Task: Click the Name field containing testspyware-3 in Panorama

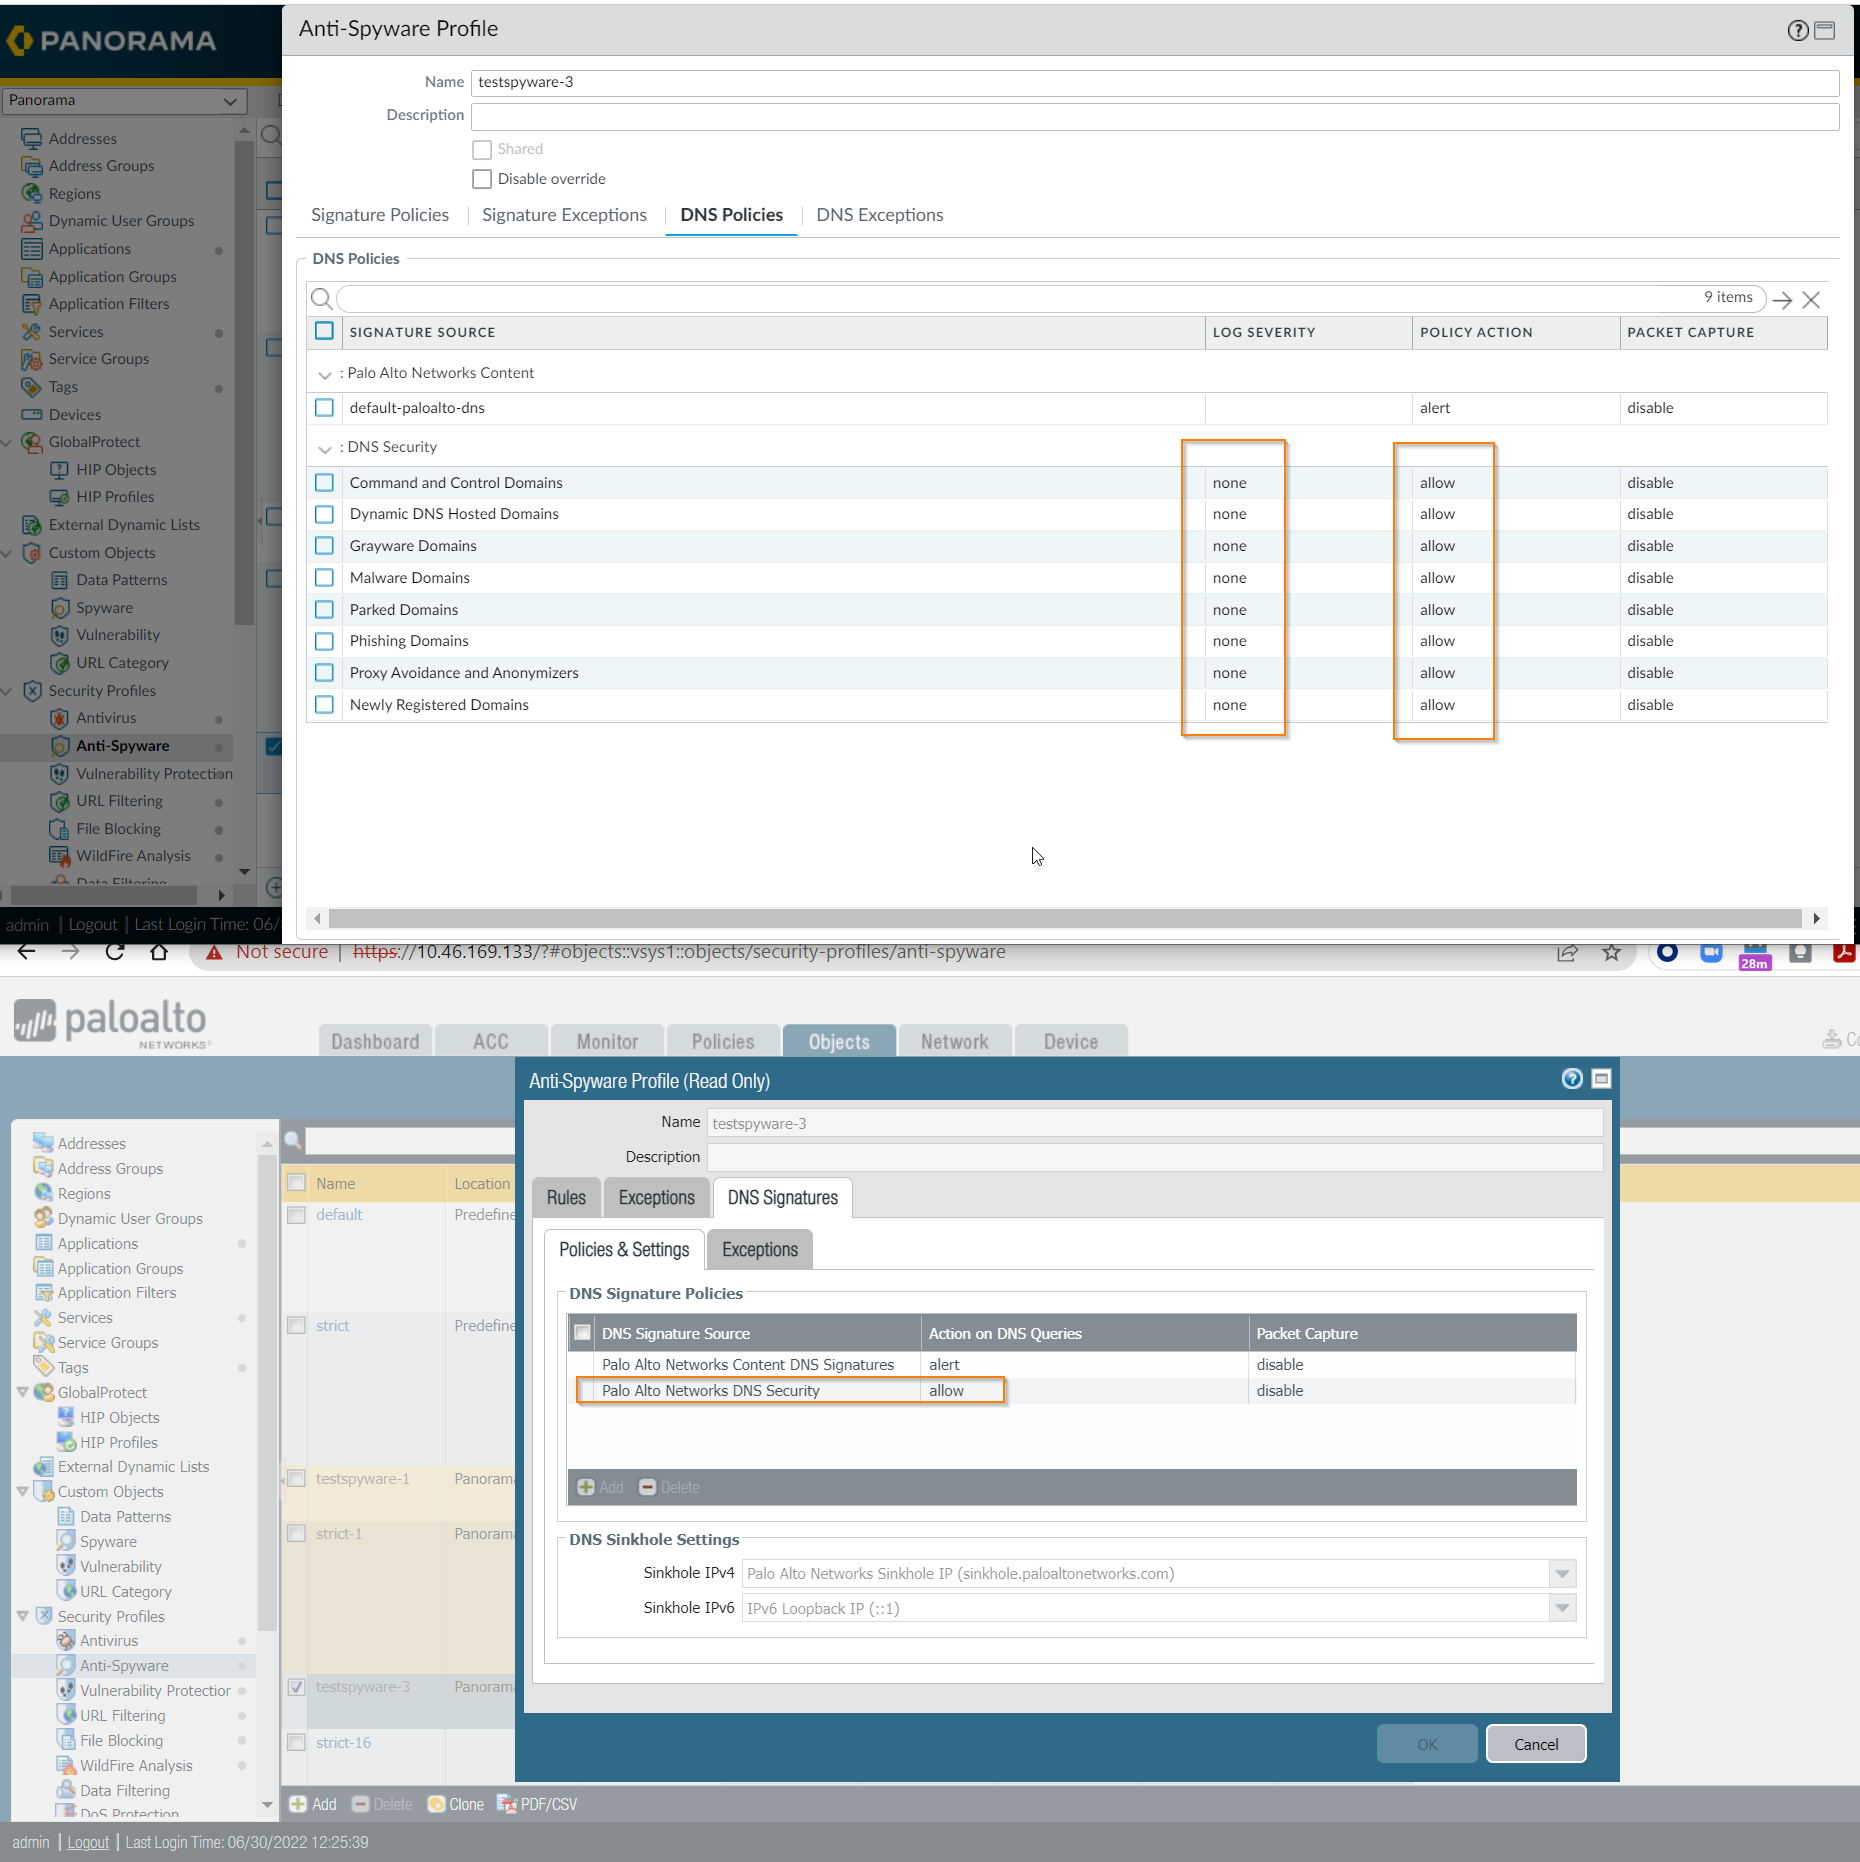Action: pos(1155,83)
